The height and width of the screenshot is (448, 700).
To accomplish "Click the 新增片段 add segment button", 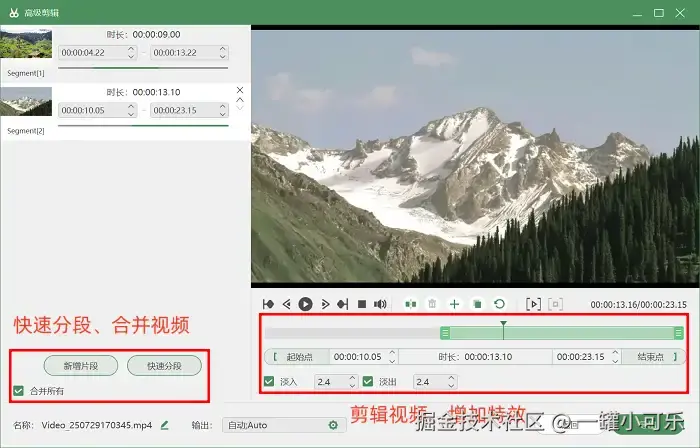I will [81, 366].
